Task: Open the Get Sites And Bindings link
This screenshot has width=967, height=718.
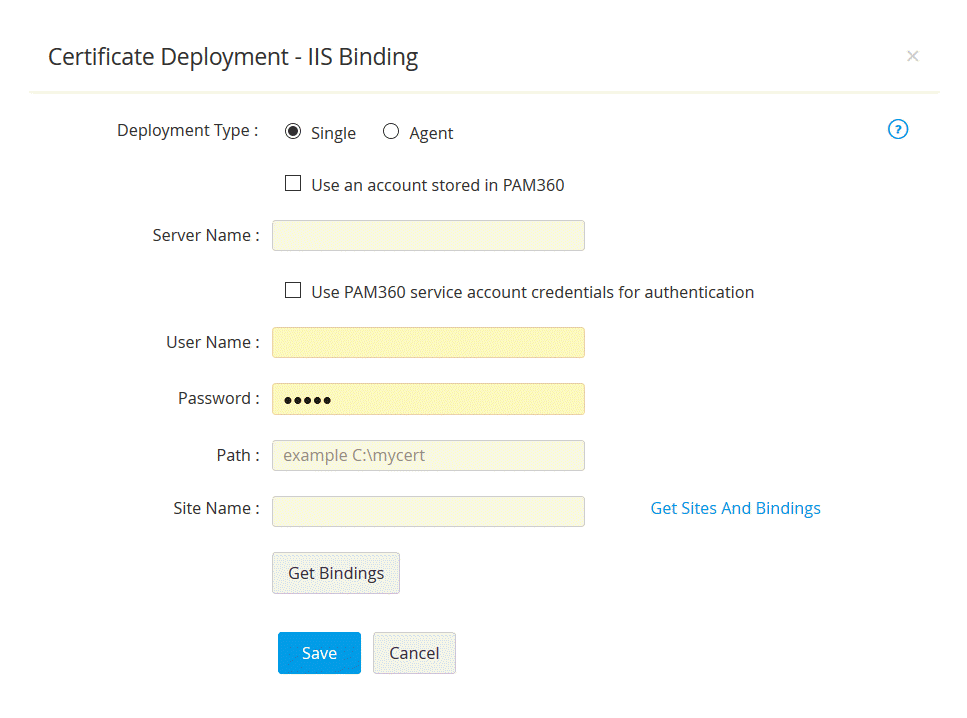Action: (735, 508)
